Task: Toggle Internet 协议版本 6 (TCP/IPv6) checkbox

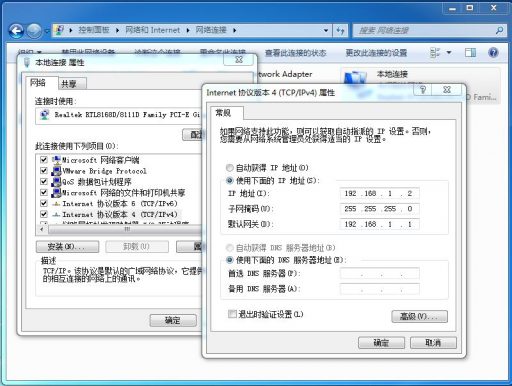Action: tap(43, 203)
